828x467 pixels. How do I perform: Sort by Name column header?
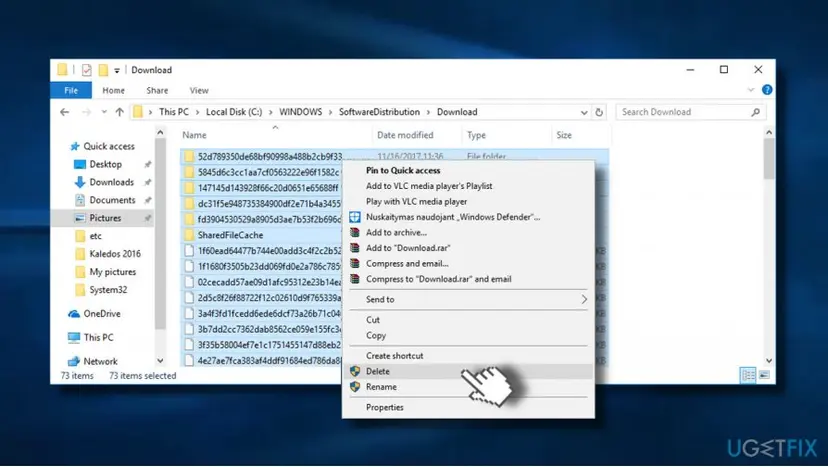click(x=194, y=135)
